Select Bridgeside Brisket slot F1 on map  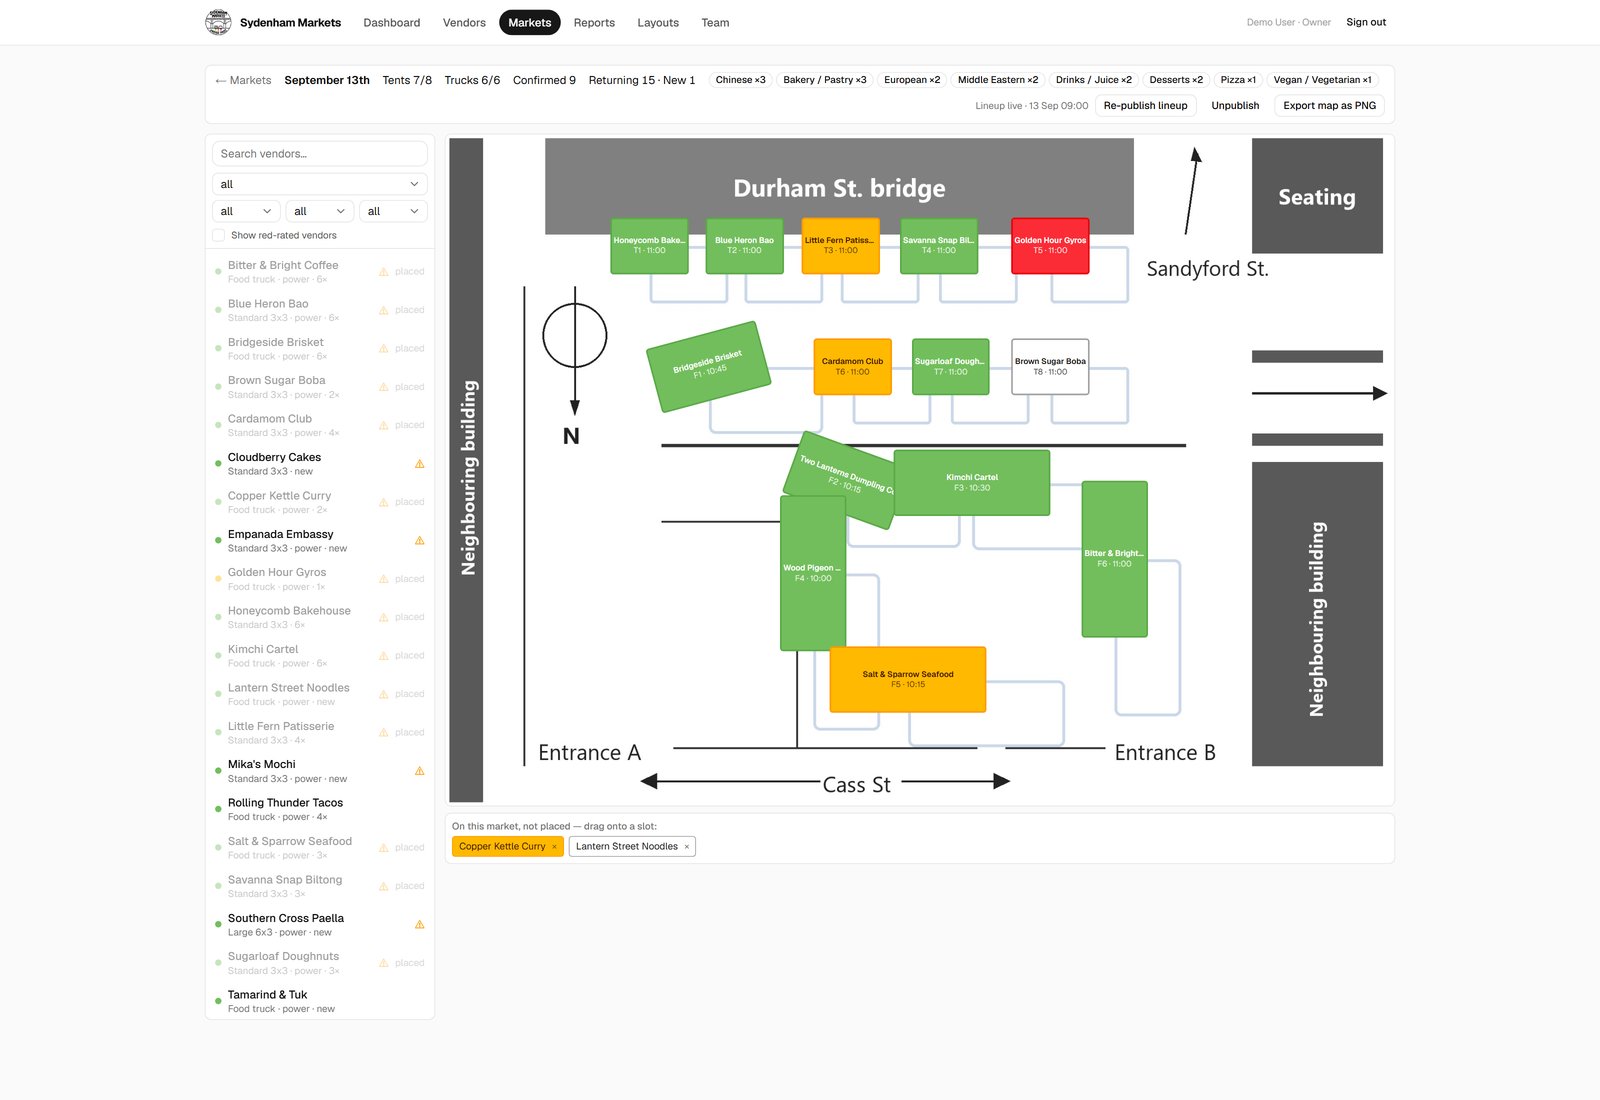(x=708, y=366)
